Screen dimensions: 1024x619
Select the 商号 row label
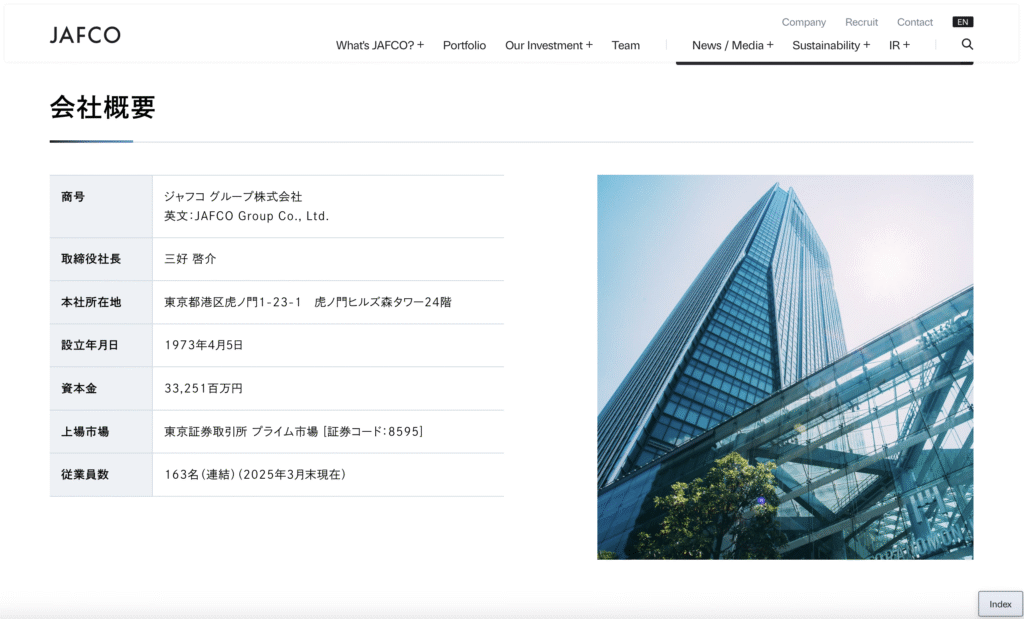pos(73,197)
